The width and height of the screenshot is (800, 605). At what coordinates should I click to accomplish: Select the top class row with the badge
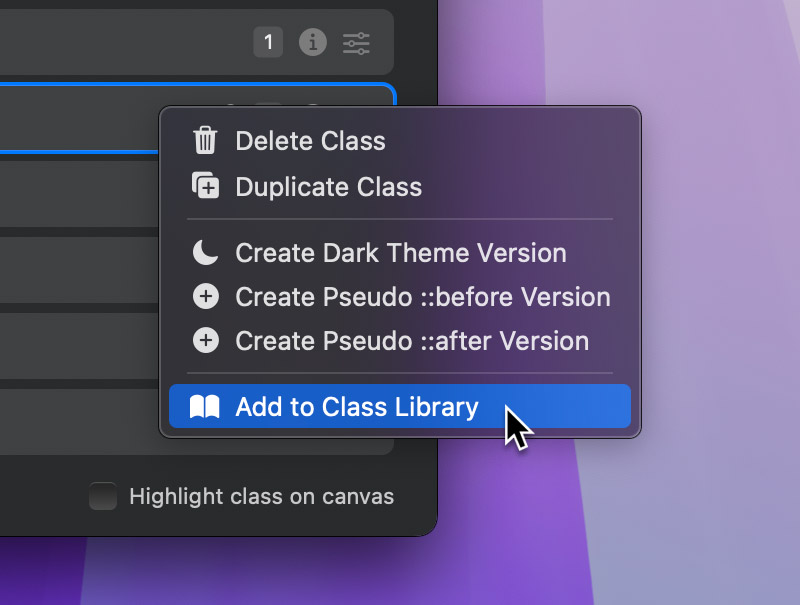coord(120,42)
